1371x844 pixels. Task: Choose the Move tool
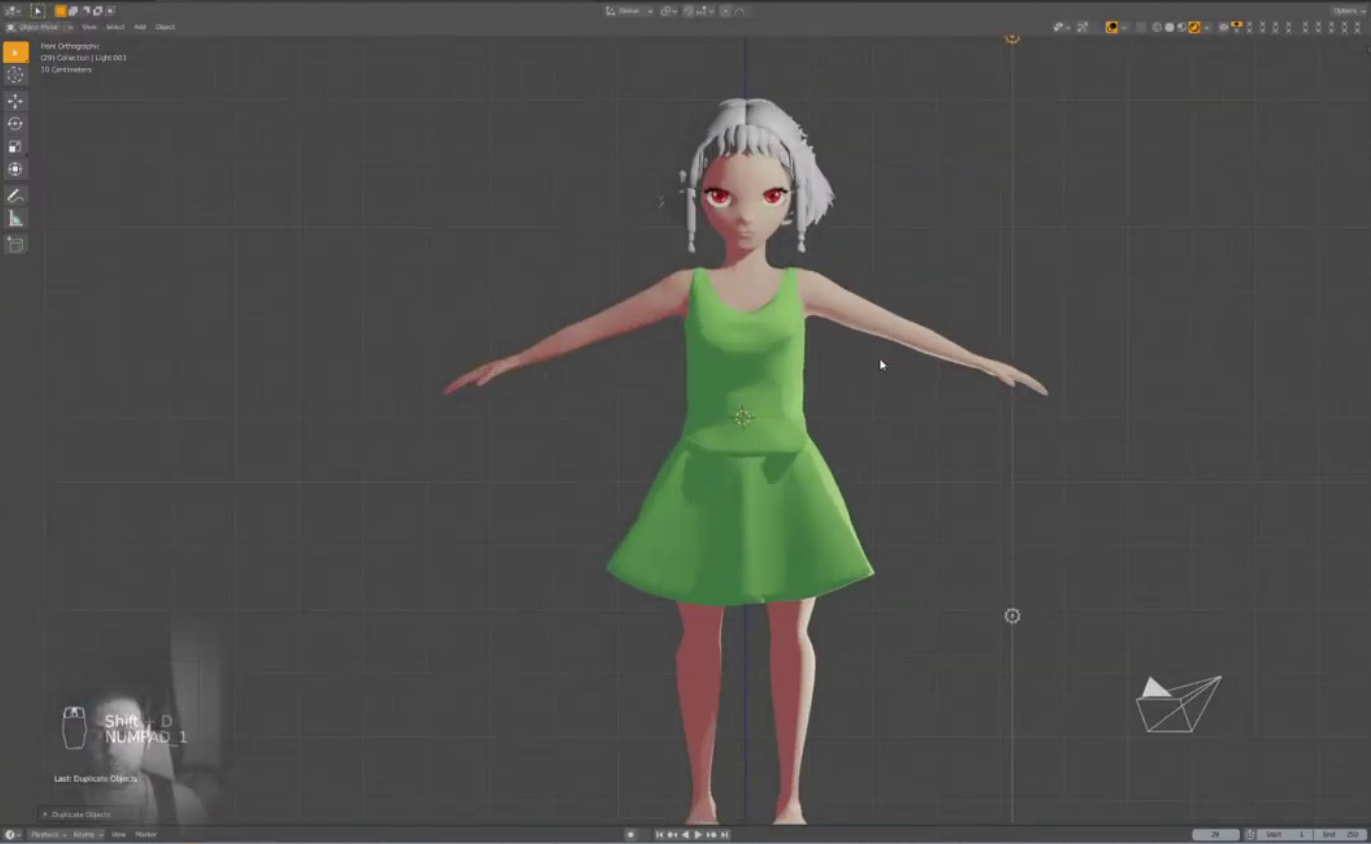click(16, 101)
